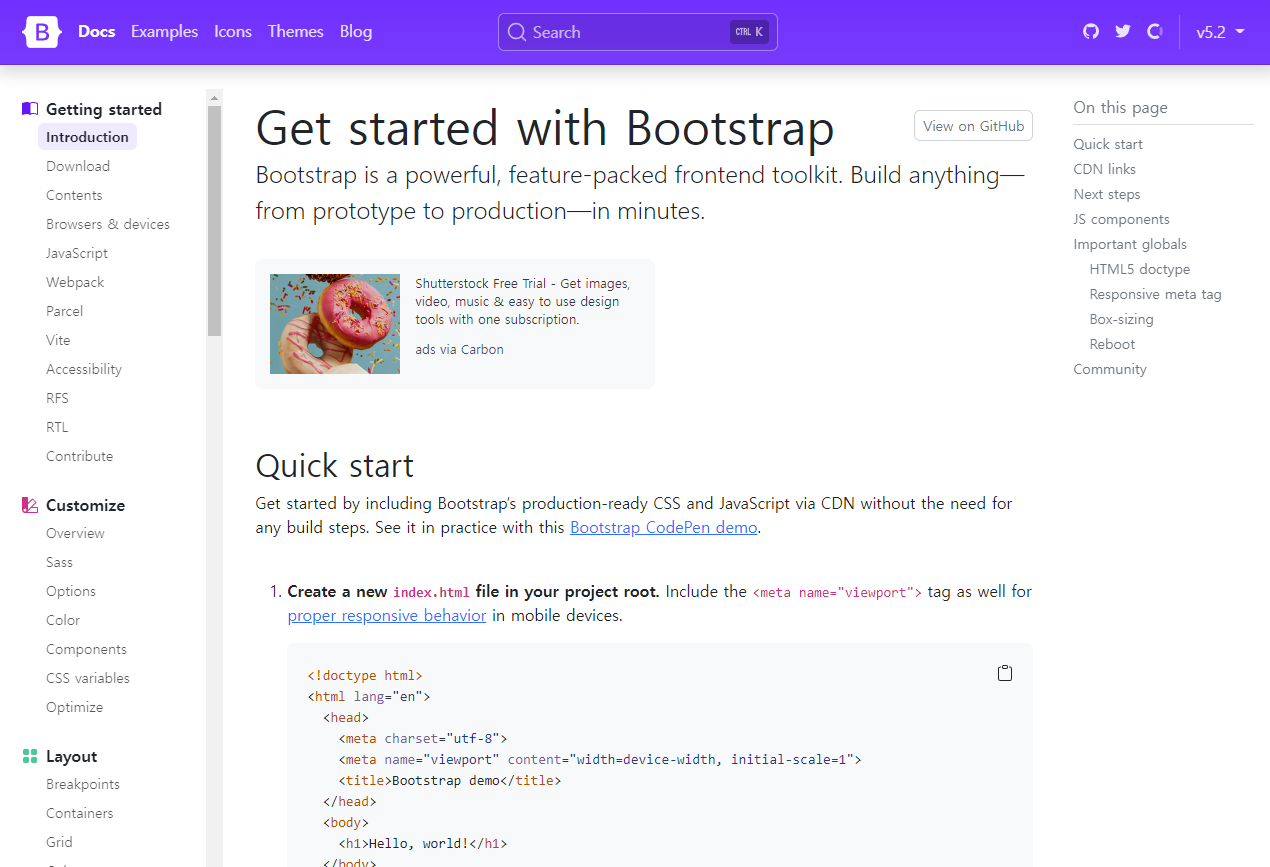
Task: Click the search magnifier icon
Action: (x=517, y=32)
